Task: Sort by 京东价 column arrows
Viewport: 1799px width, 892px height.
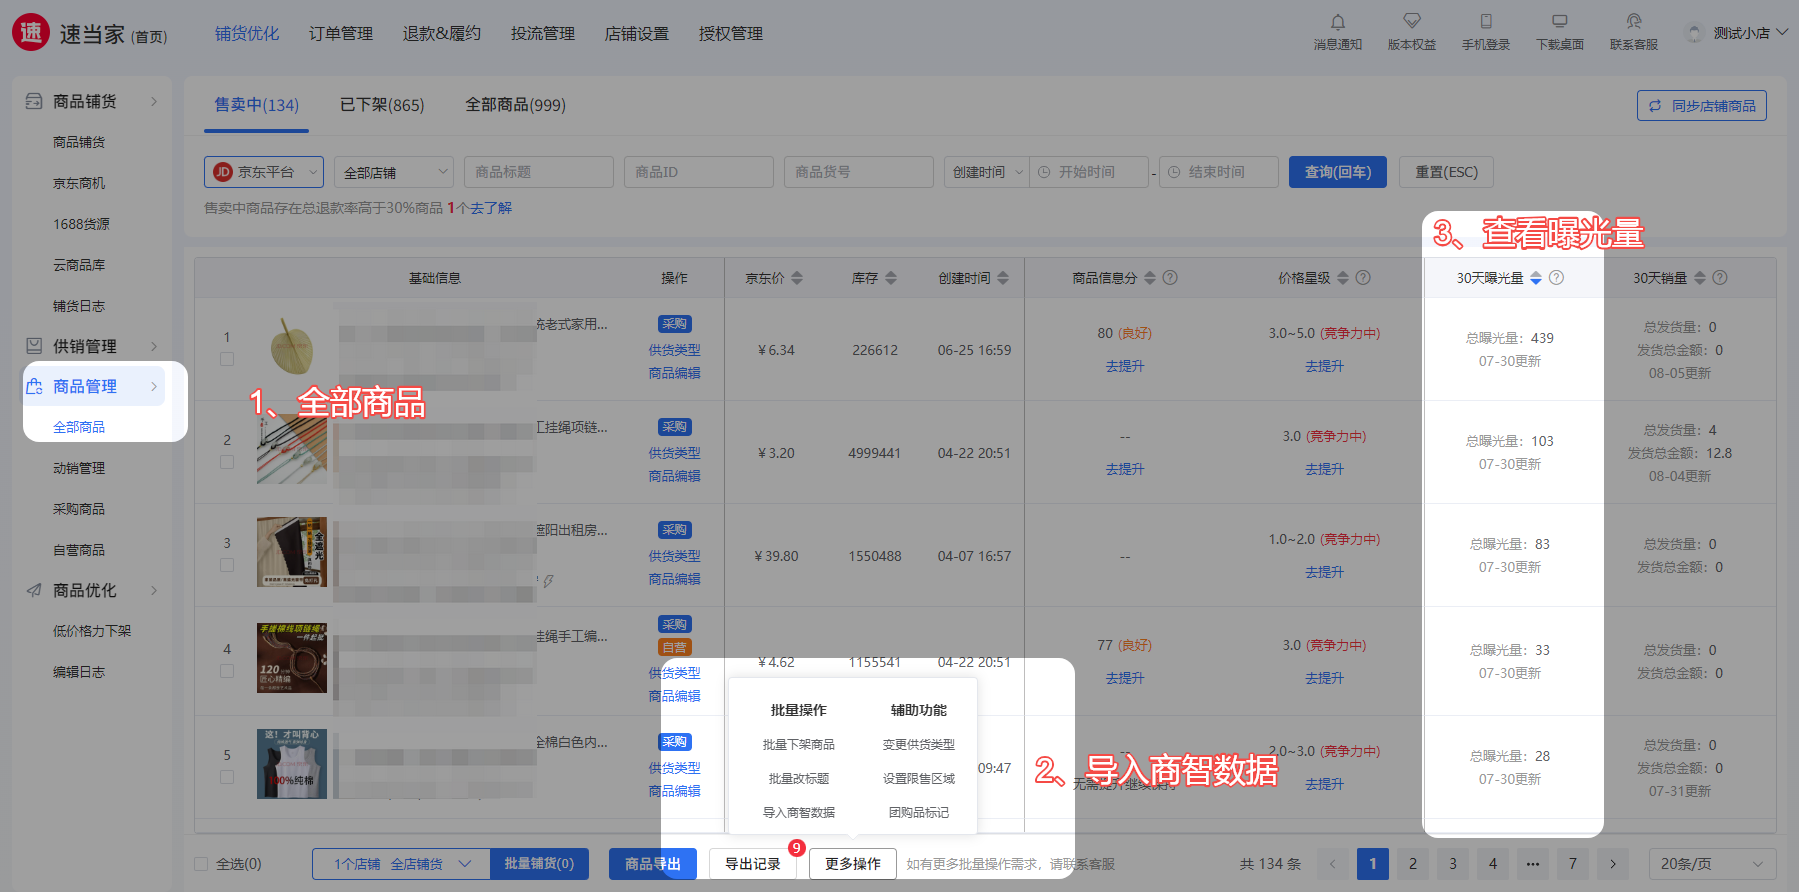Action: [797, 278]
